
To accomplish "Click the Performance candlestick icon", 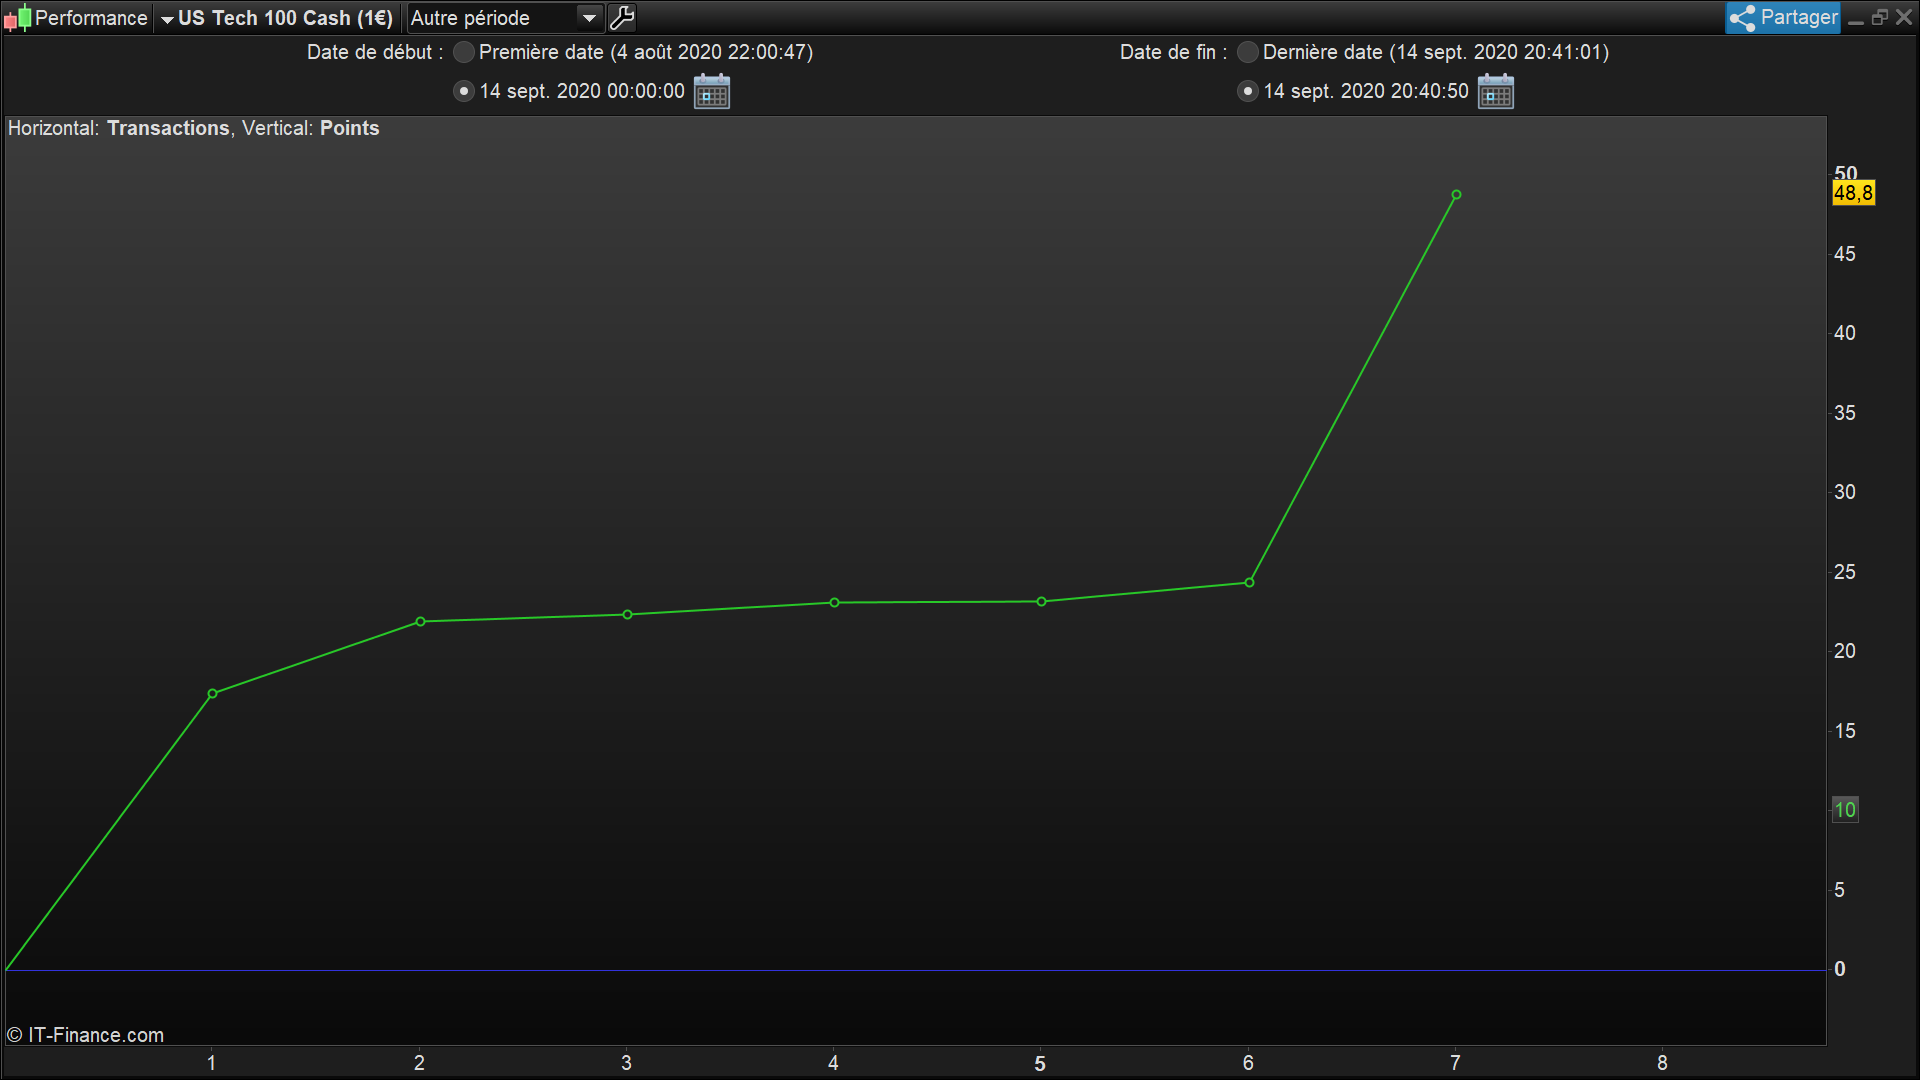I will (17, 18).
